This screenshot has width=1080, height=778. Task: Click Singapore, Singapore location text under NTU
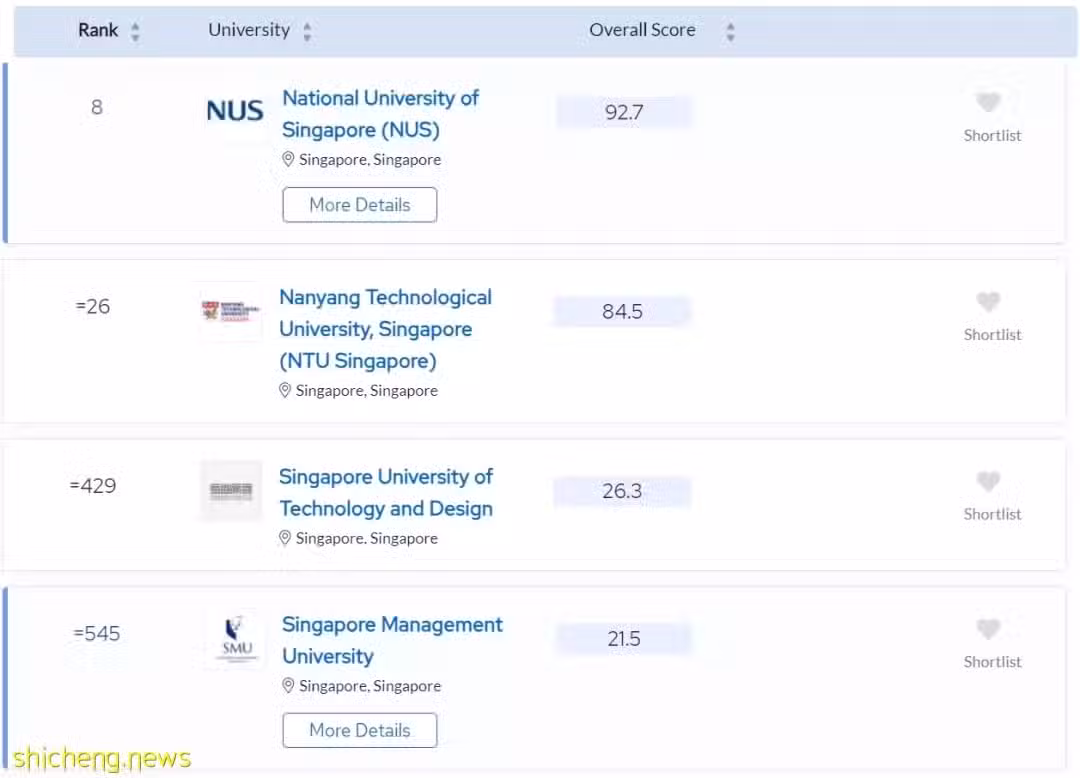(366, 391)
